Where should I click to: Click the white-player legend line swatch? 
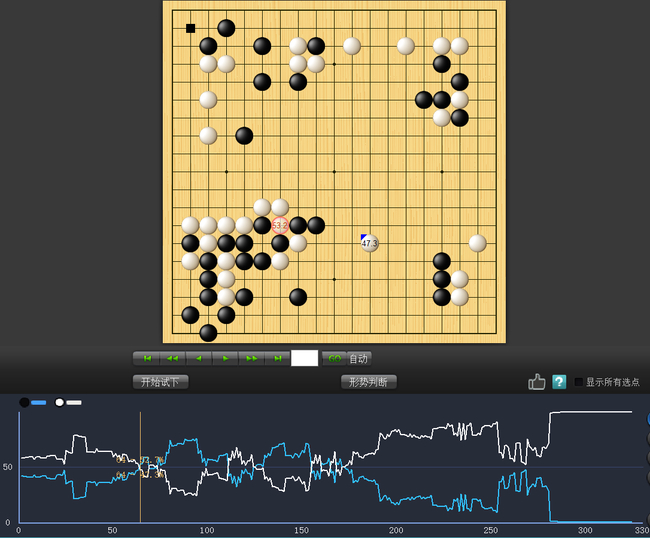(x=74, y=402)
